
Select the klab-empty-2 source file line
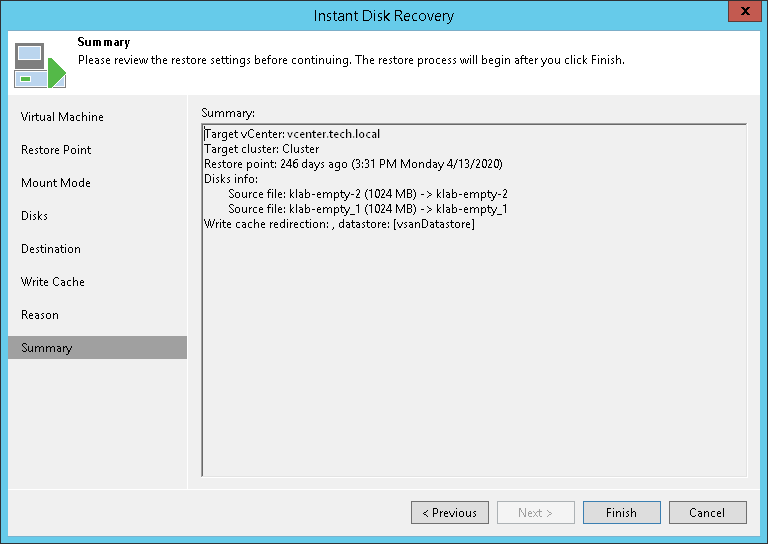[368, 194]
